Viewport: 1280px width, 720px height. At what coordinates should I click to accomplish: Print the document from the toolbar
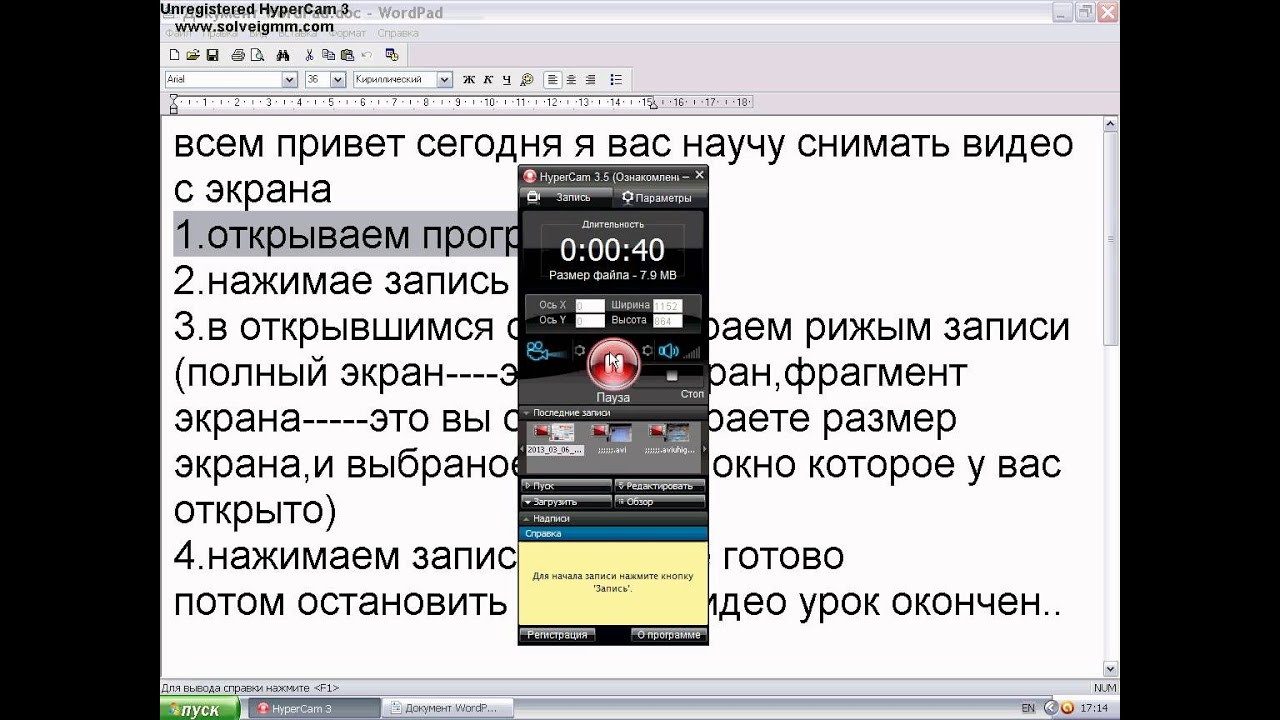238,55
